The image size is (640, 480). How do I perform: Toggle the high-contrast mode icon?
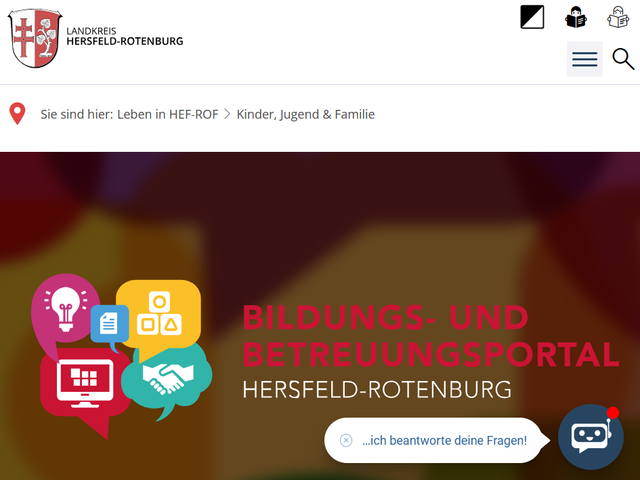(x=532, y=17)
